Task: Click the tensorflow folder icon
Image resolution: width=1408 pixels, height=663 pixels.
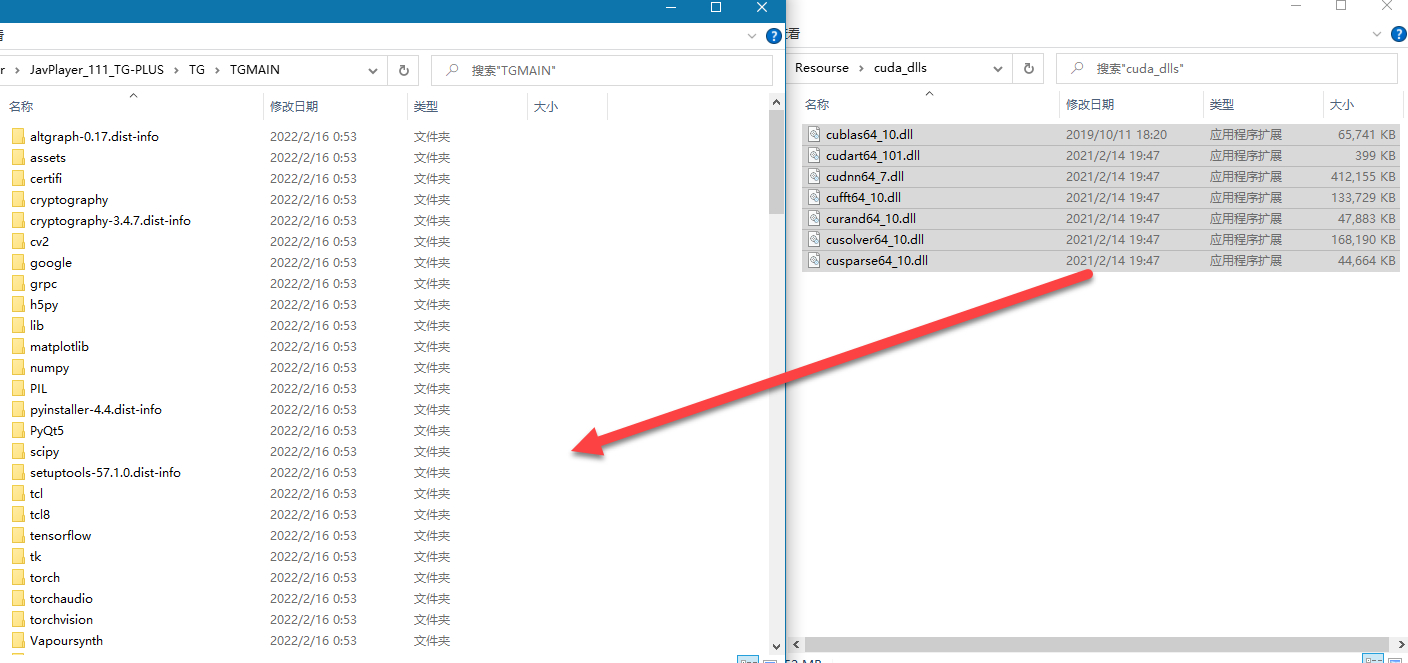Action: click(x=17, y=535)
